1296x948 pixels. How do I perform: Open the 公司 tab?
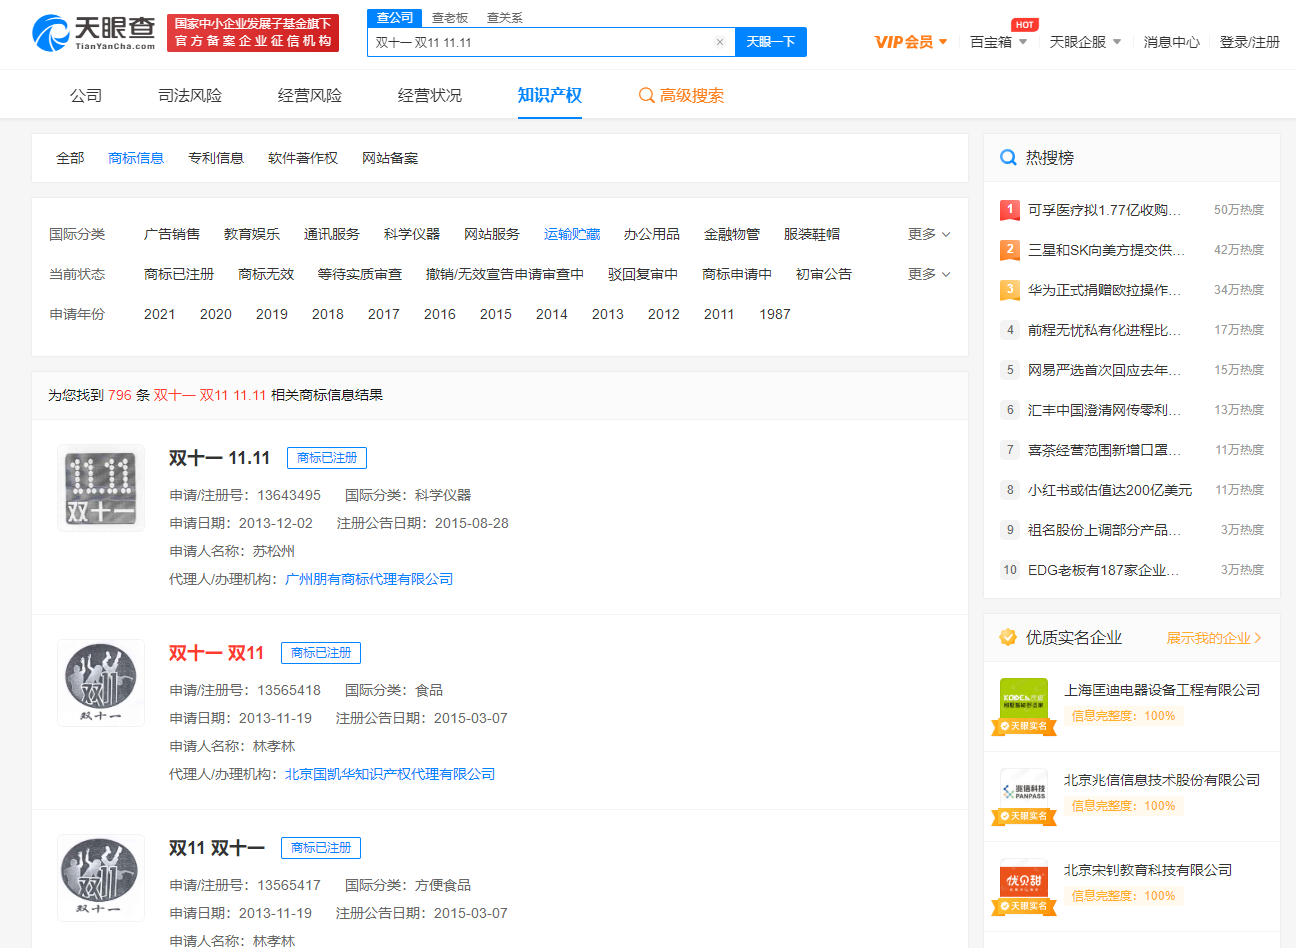coord(86,95)
